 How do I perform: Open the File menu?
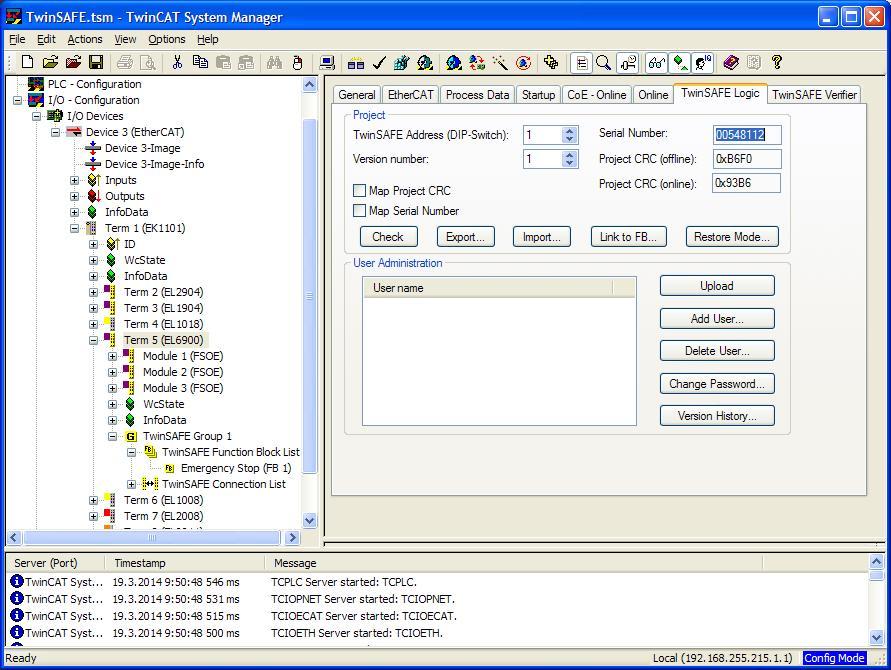coord(17,39)
